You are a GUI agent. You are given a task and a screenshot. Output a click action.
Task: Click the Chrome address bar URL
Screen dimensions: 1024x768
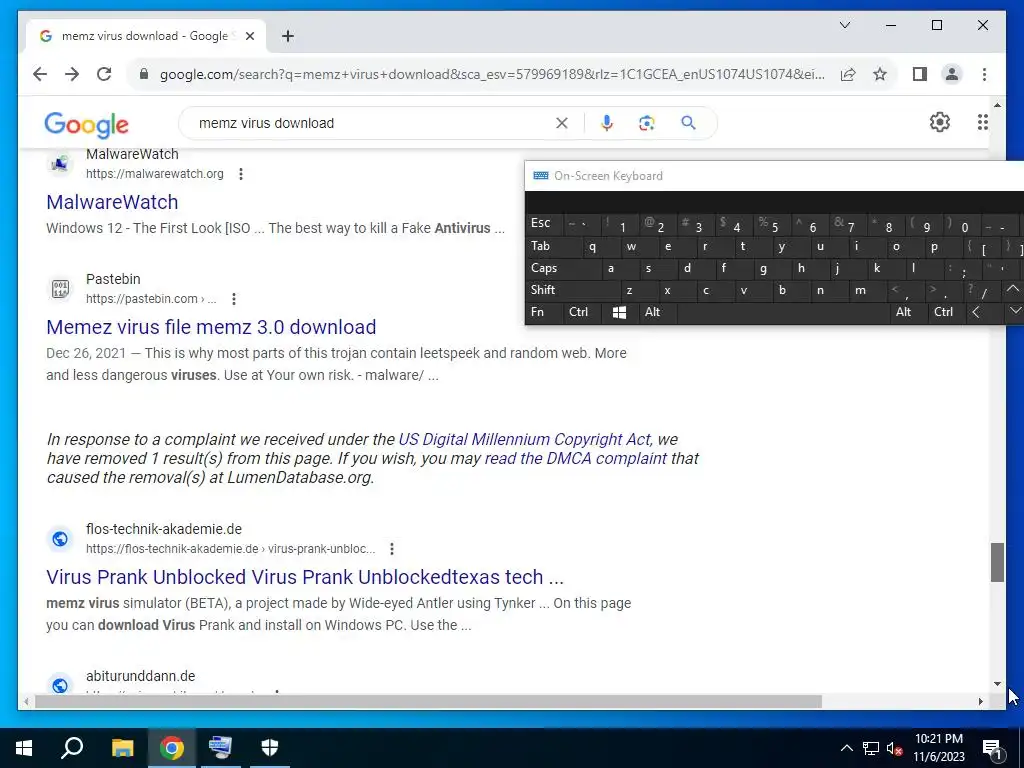point(492,74)
